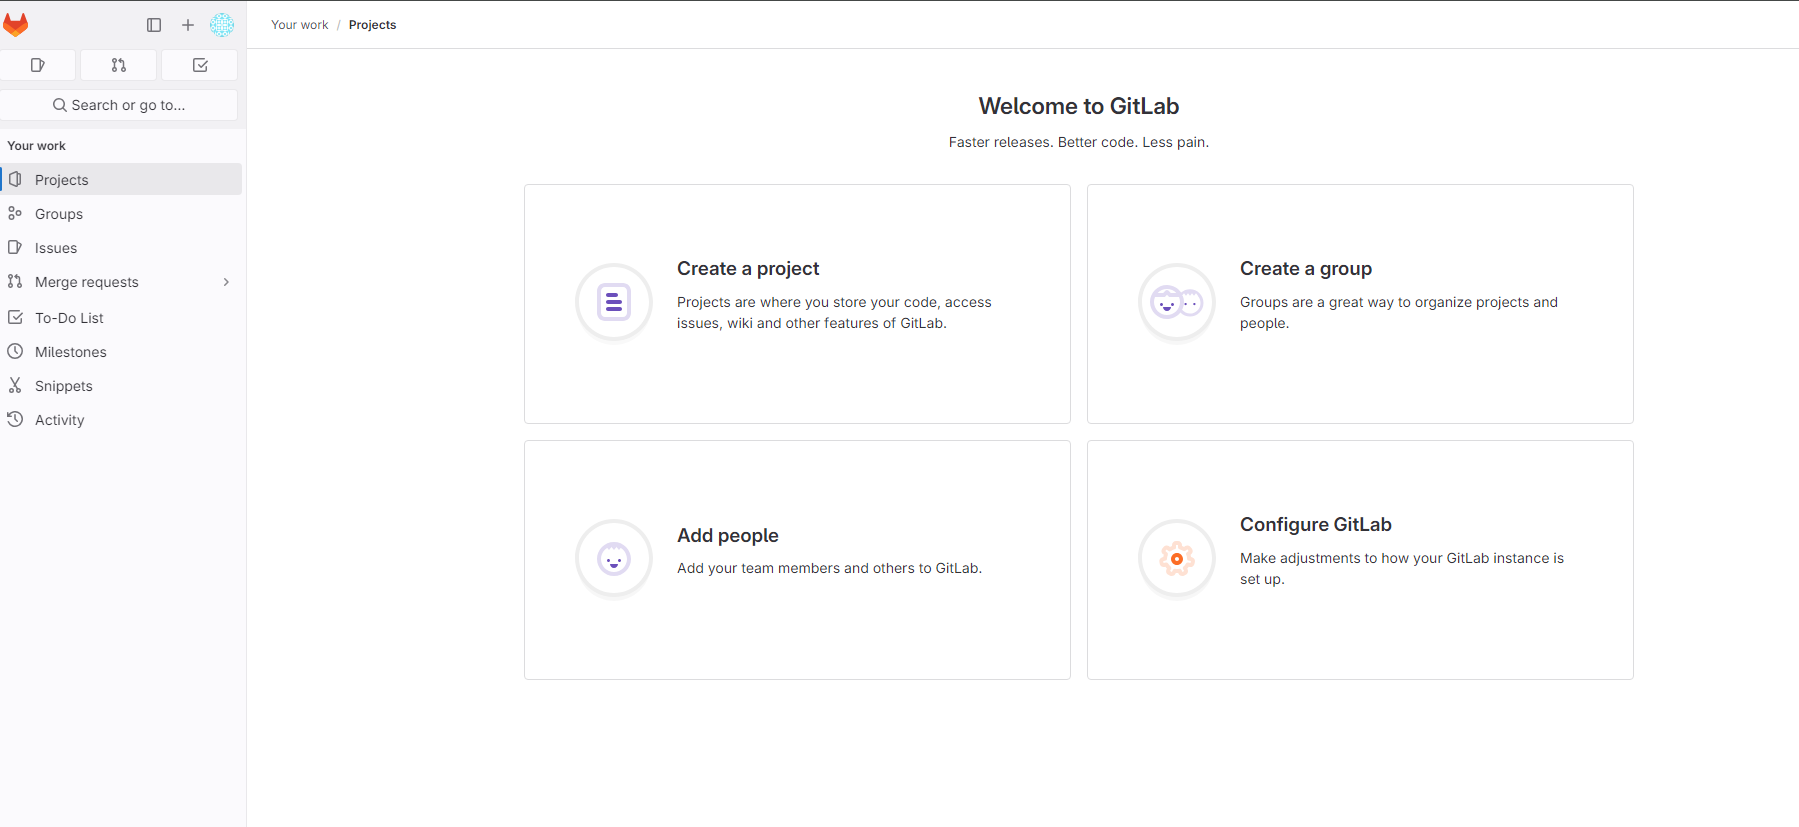
Task: Click the search magnifier icon
Action: [x=60, y=105]
